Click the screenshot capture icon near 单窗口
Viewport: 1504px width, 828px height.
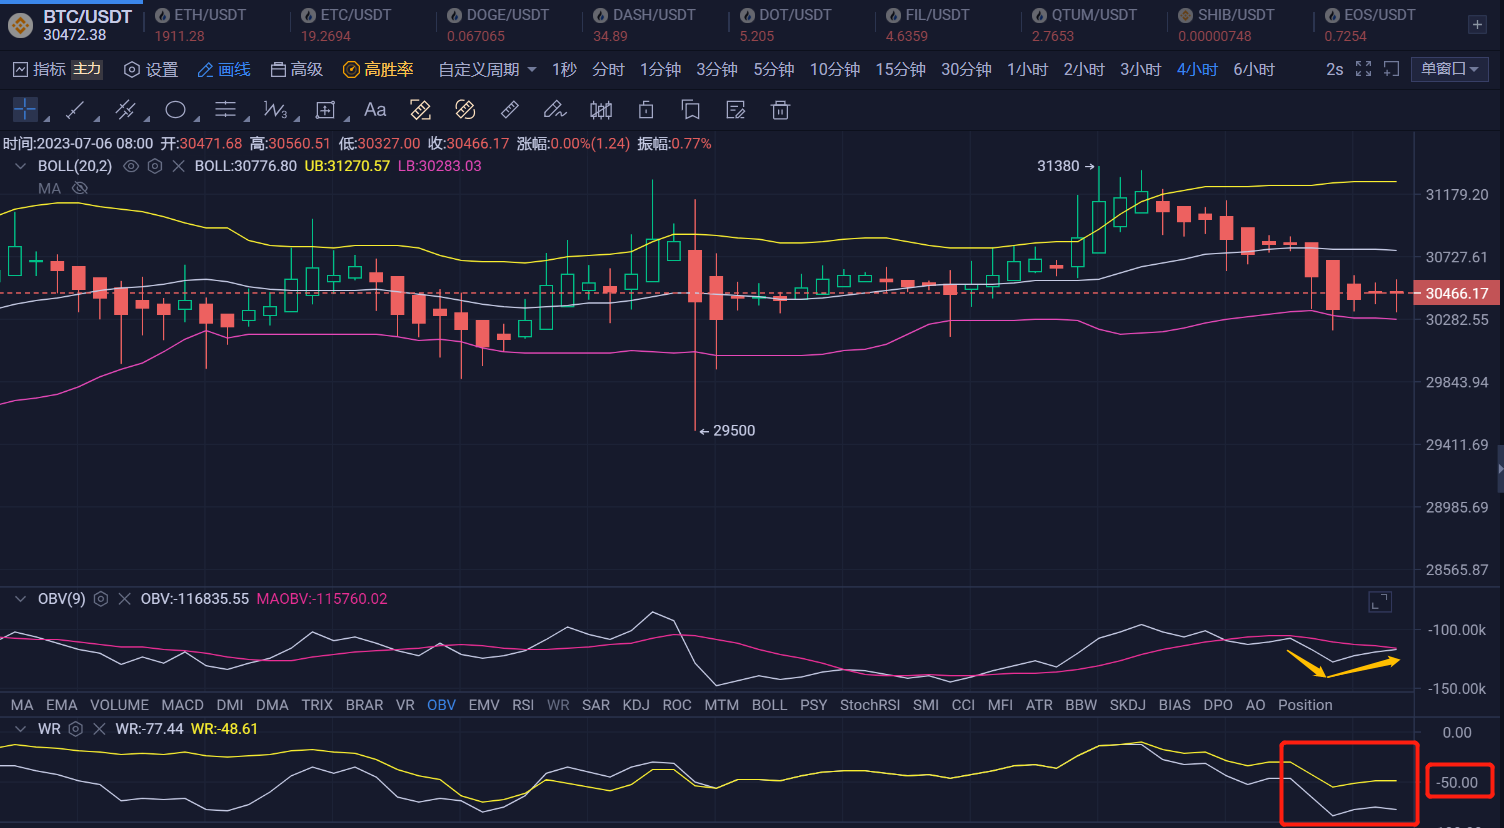(1391, 69)
